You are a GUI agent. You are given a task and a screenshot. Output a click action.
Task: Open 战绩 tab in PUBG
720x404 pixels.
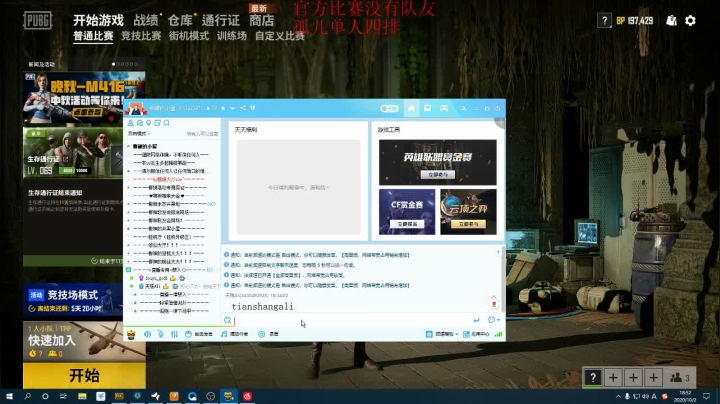[x=146, y=20]
